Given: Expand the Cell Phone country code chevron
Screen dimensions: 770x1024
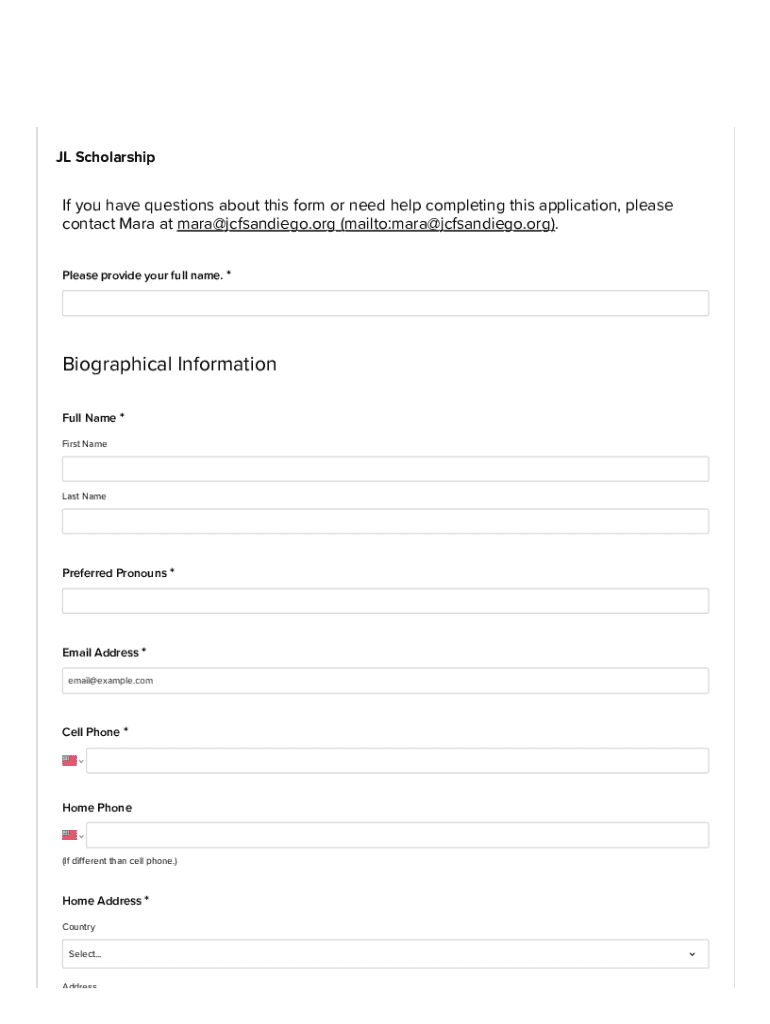Looking at the screenshot, I should tap(82, 761).
